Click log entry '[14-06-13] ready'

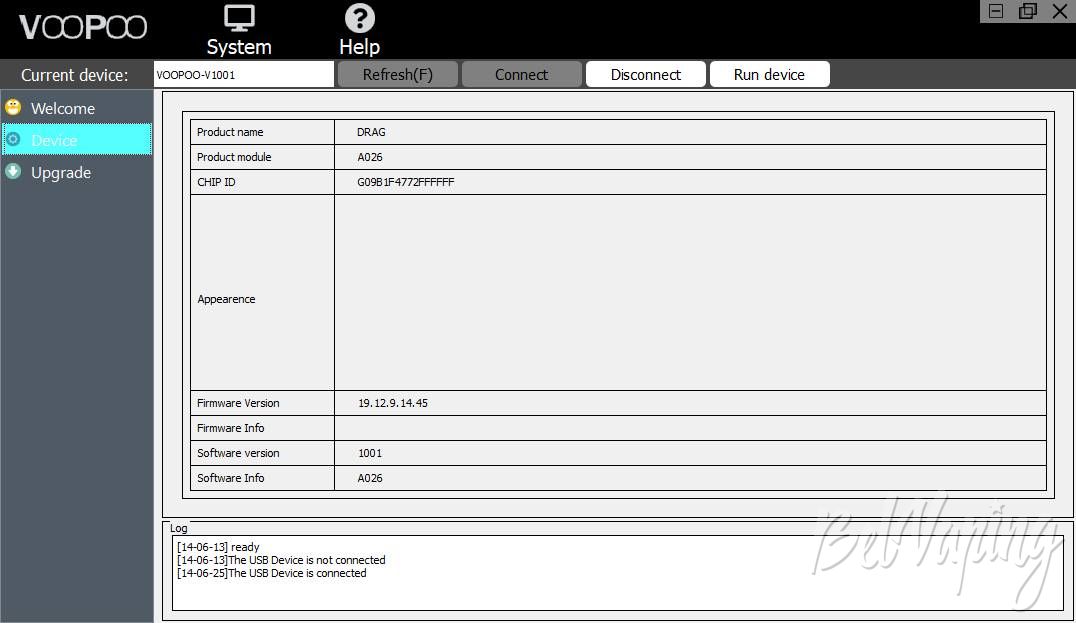click(x=218, y=547)
